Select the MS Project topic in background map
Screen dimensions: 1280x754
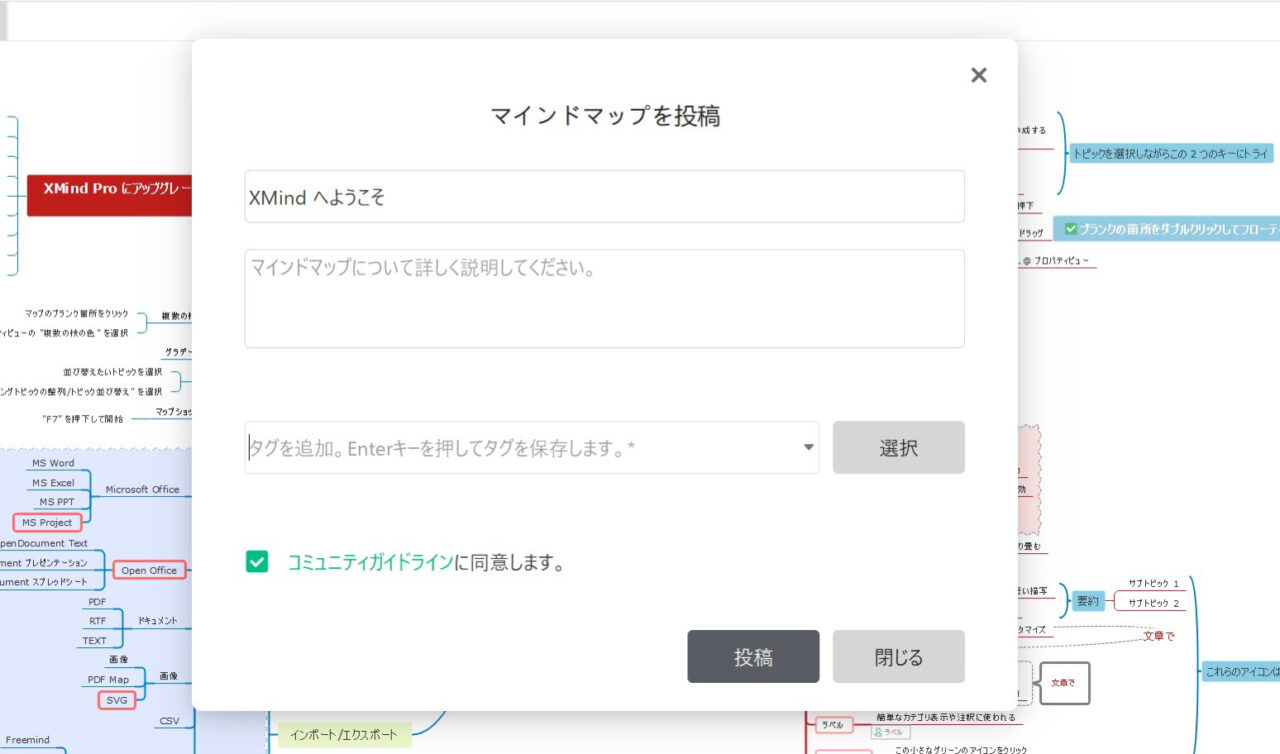point(47,522)
